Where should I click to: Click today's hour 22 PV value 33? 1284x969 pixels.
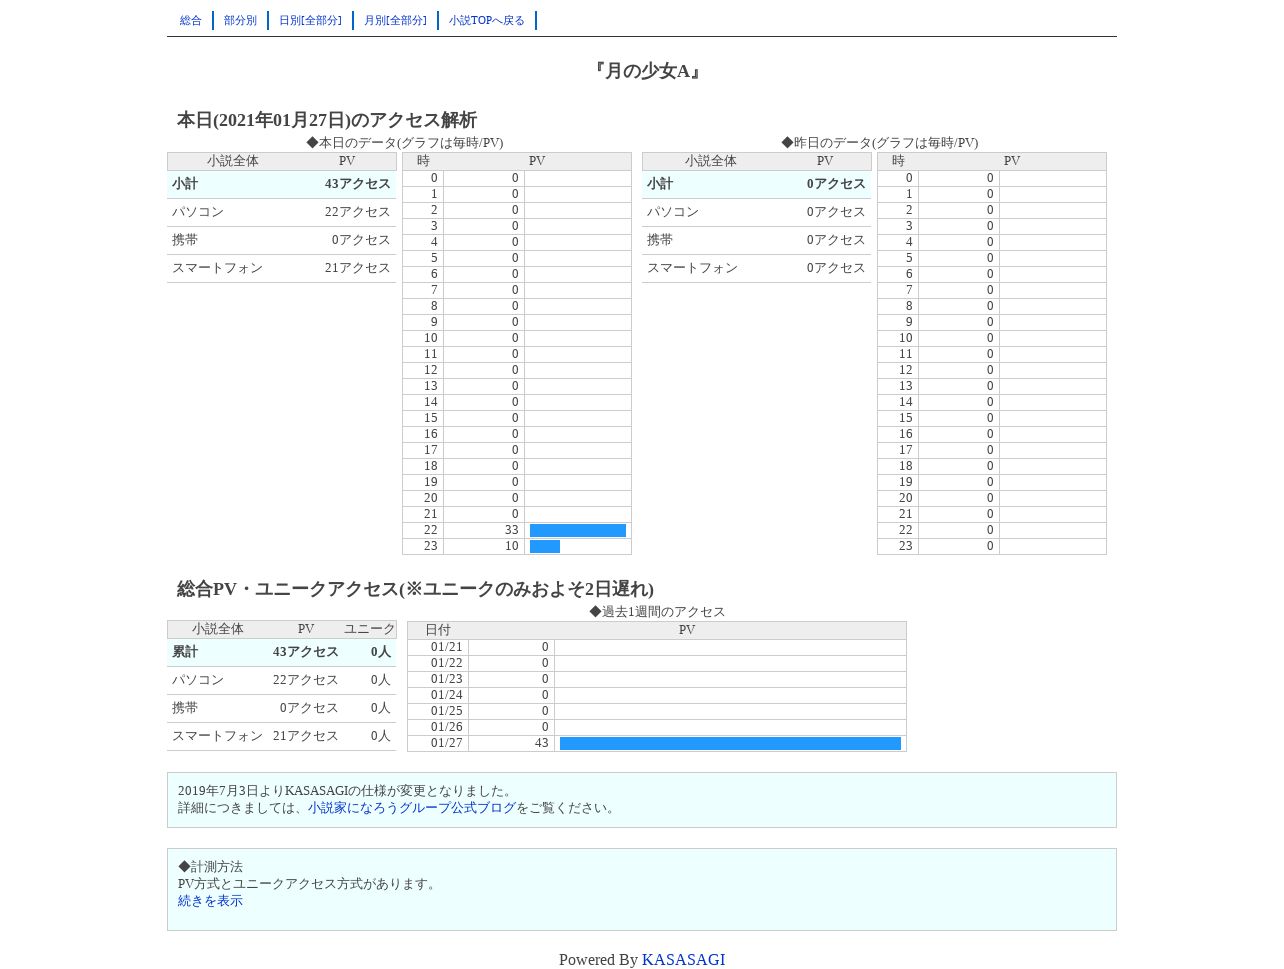click(512, 531)
